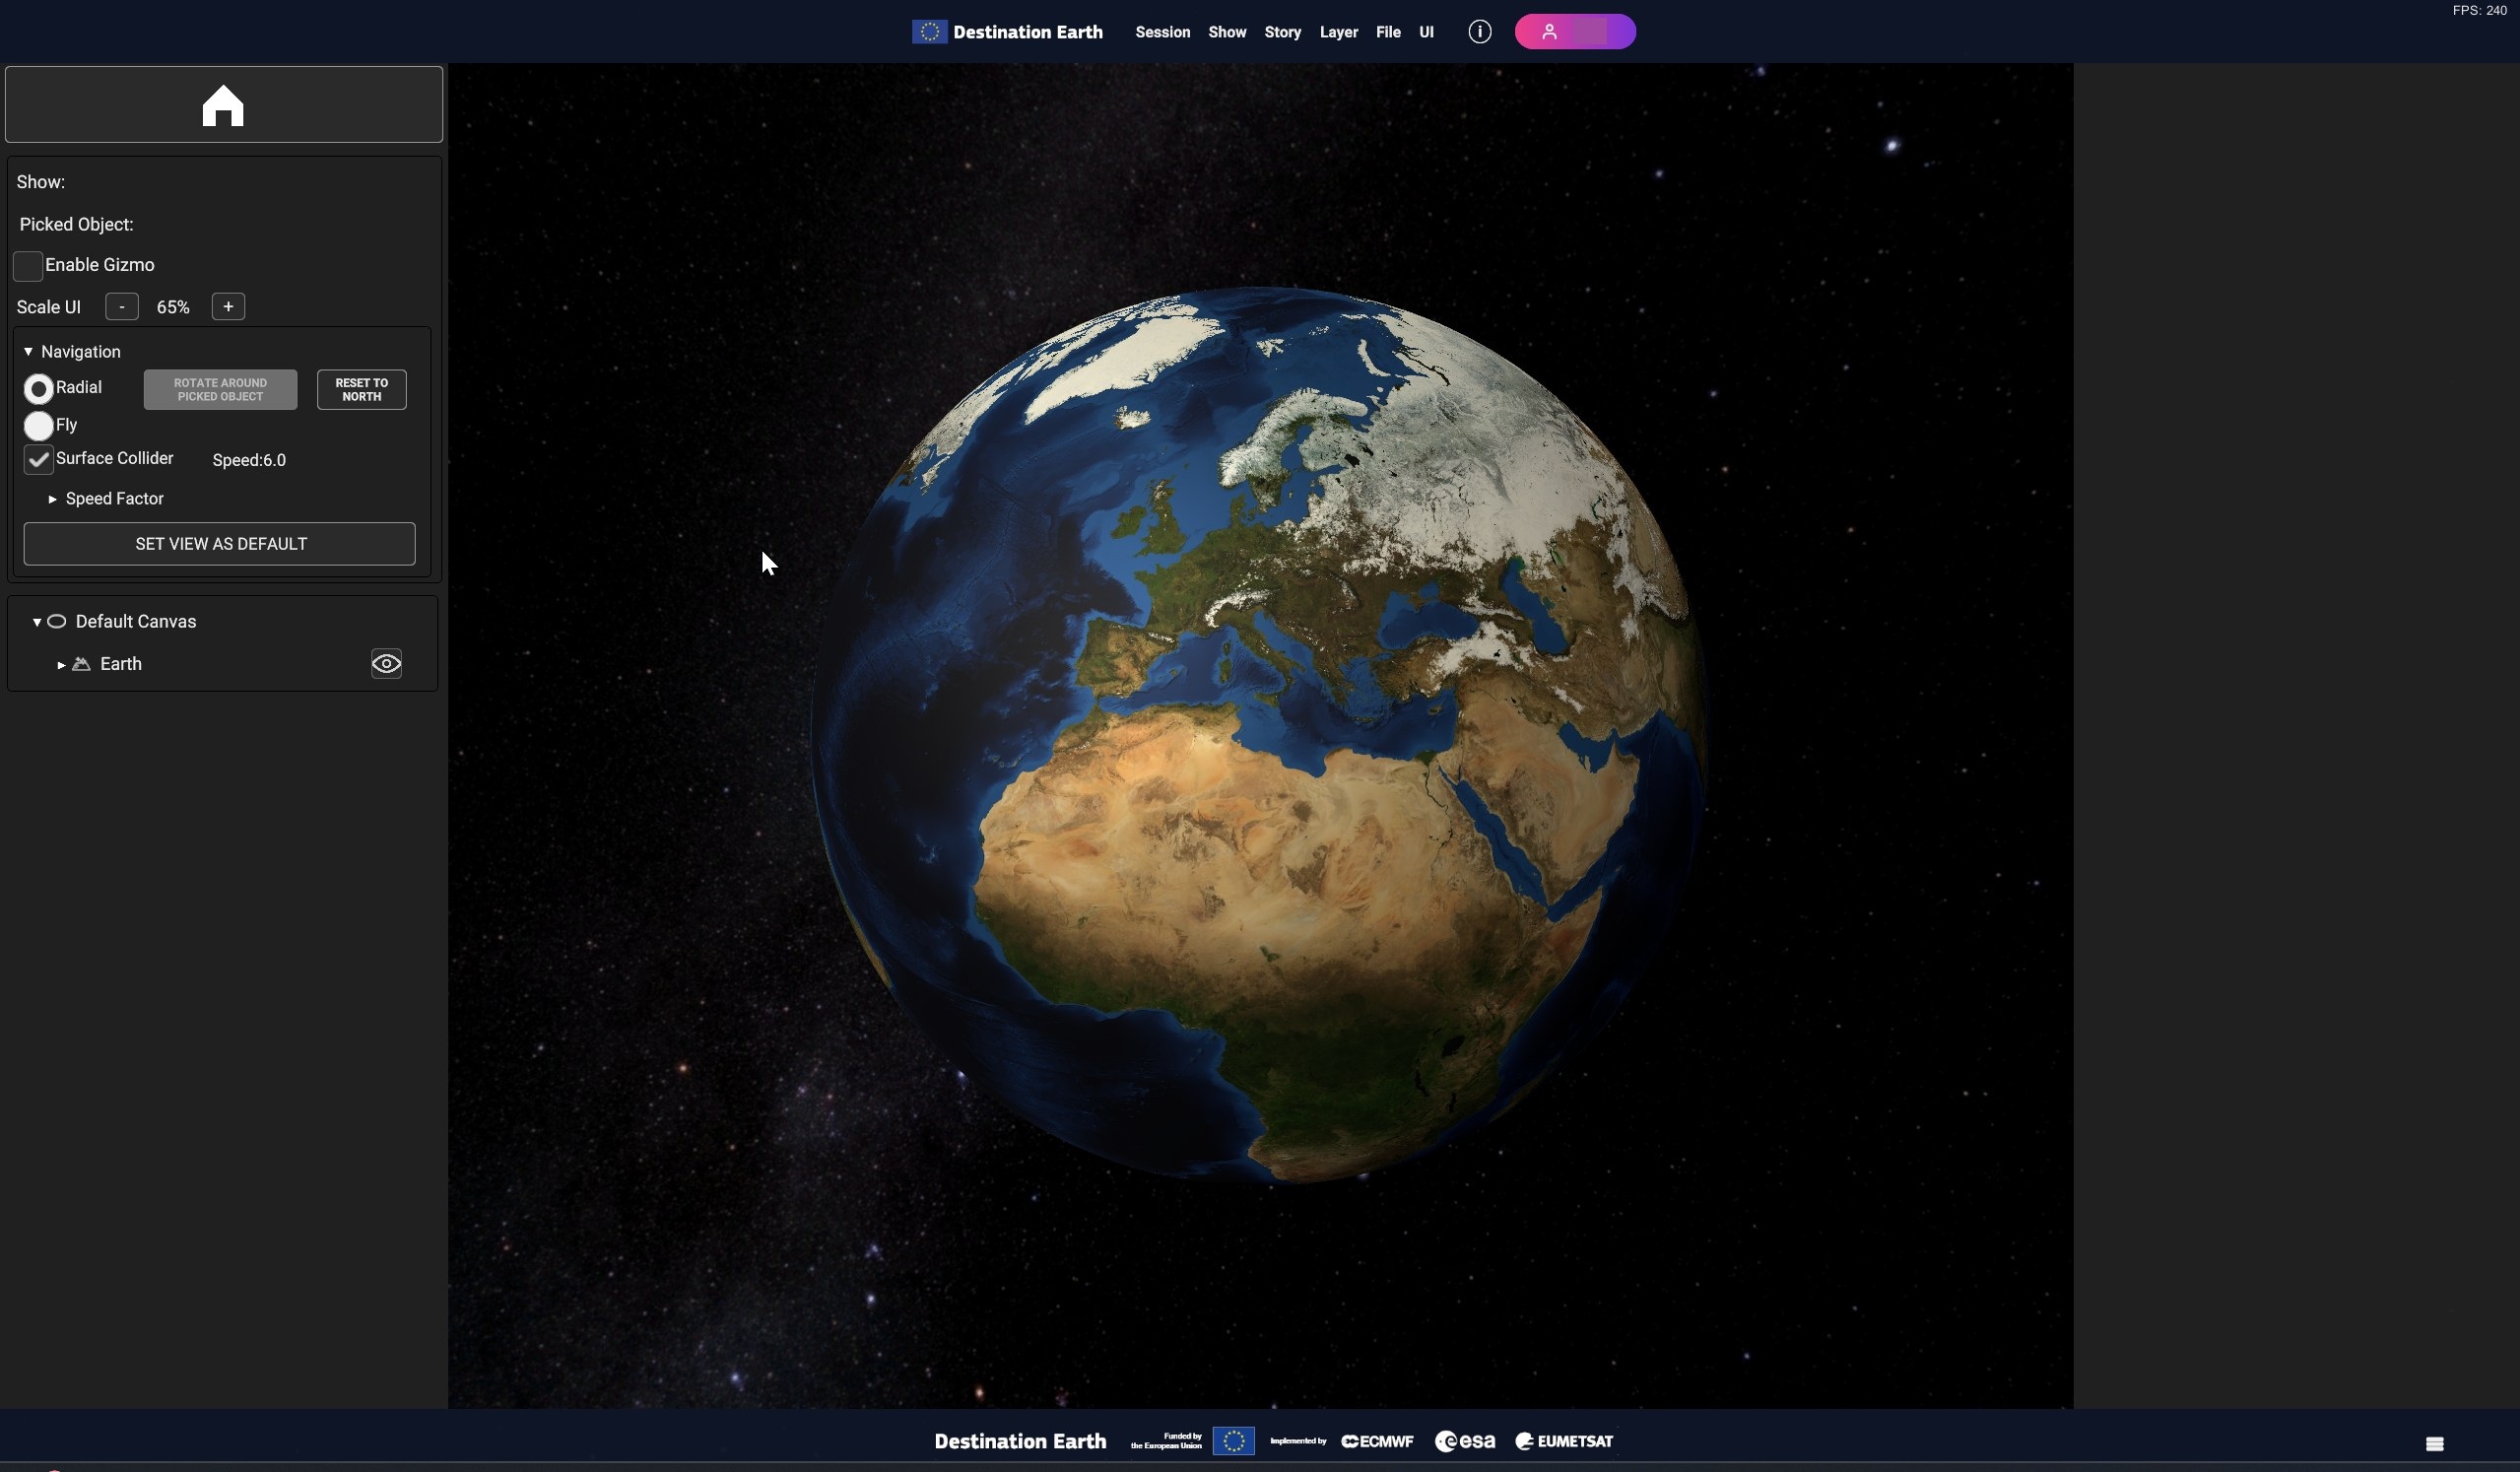Click the pink user profile button
The width and height of the screenshot is (2520, 1472).
[1574, 32]
